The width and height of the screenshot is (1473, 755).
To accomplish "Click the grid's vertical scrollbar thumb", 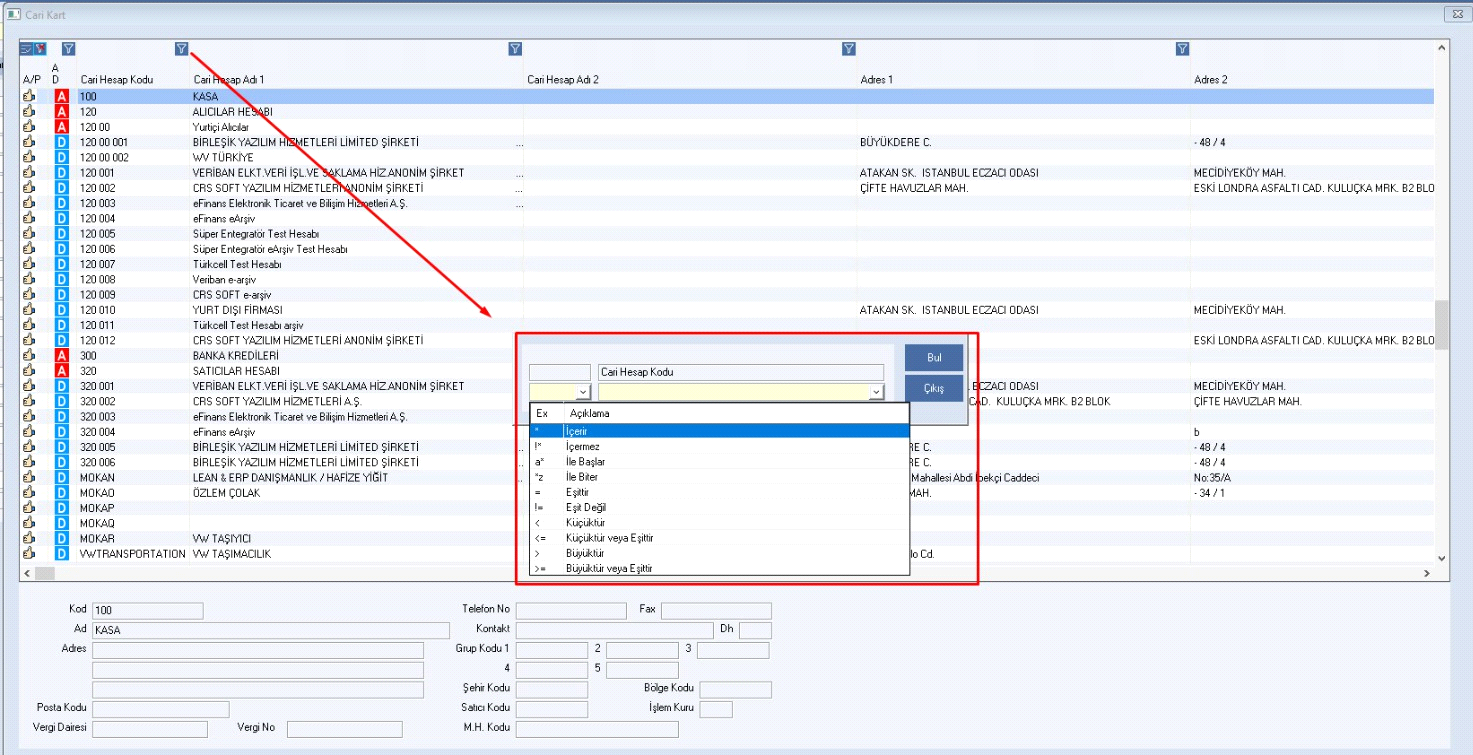I will [1441, 324].
